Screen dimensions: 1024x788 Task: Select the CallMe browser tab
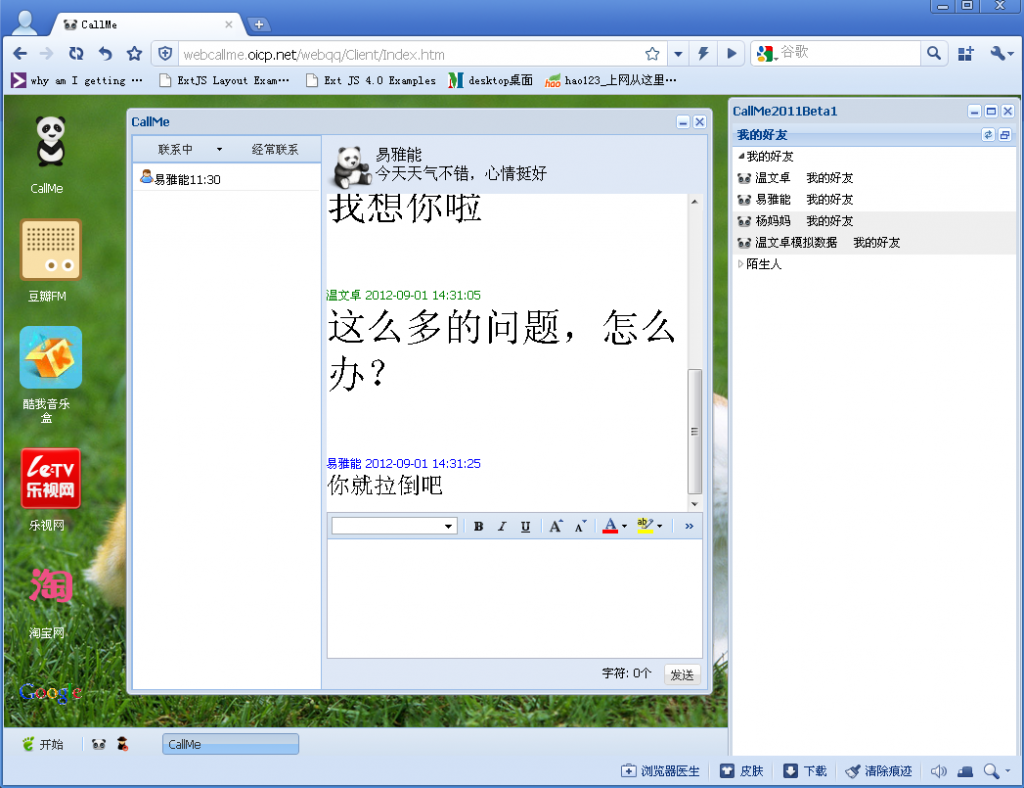(147, 24)
